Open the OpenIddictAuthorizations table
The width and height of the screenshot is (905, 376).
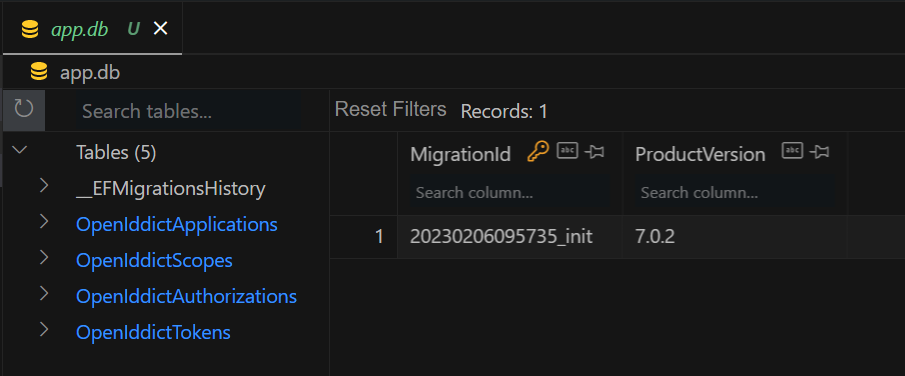point(186,297)
